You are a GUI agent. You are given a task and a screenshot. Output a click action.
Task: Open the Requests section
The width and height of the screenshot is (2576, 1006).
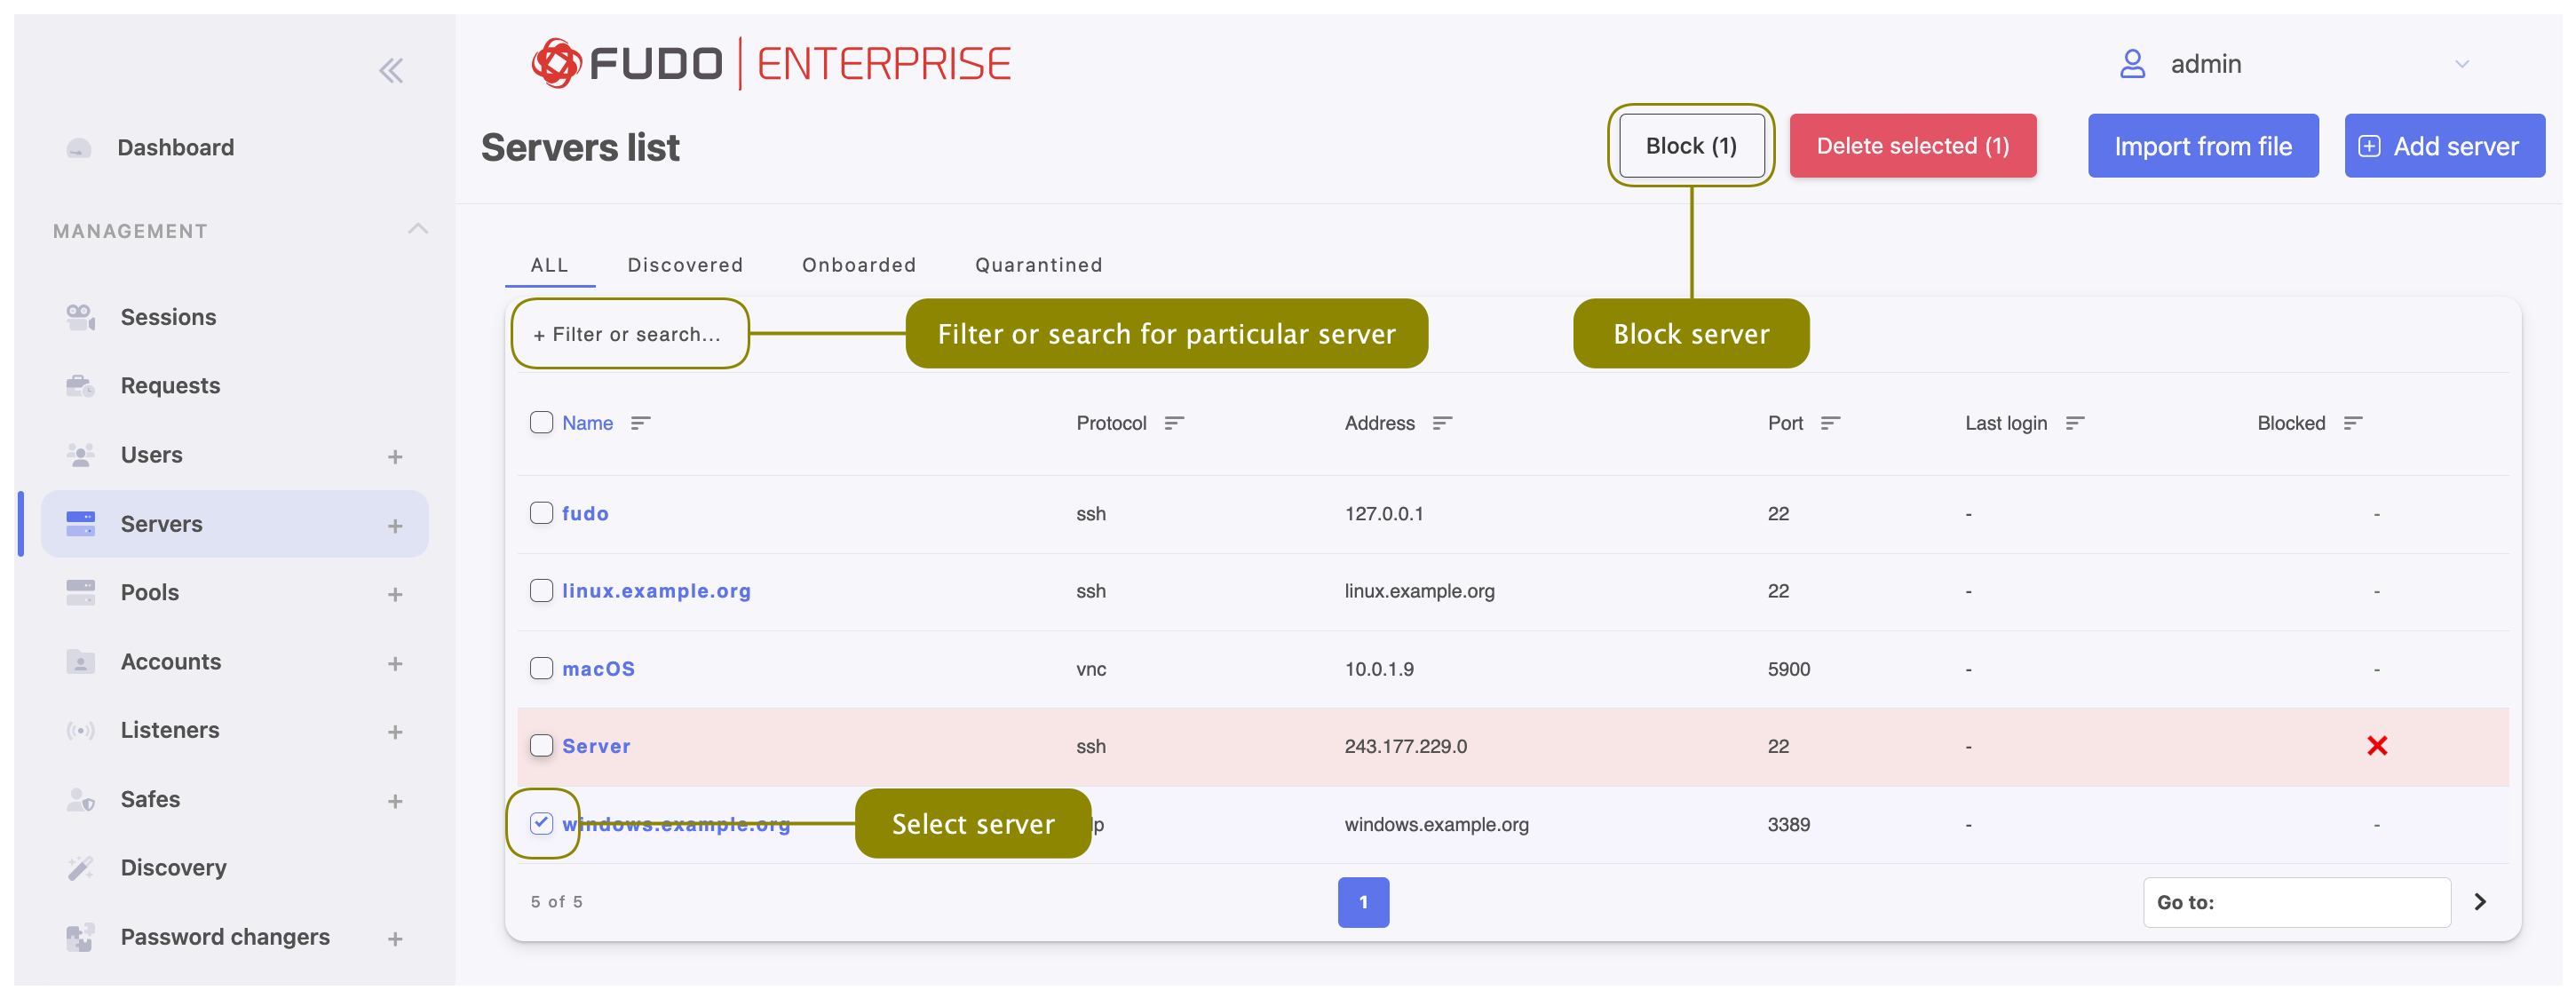(170, 385)
